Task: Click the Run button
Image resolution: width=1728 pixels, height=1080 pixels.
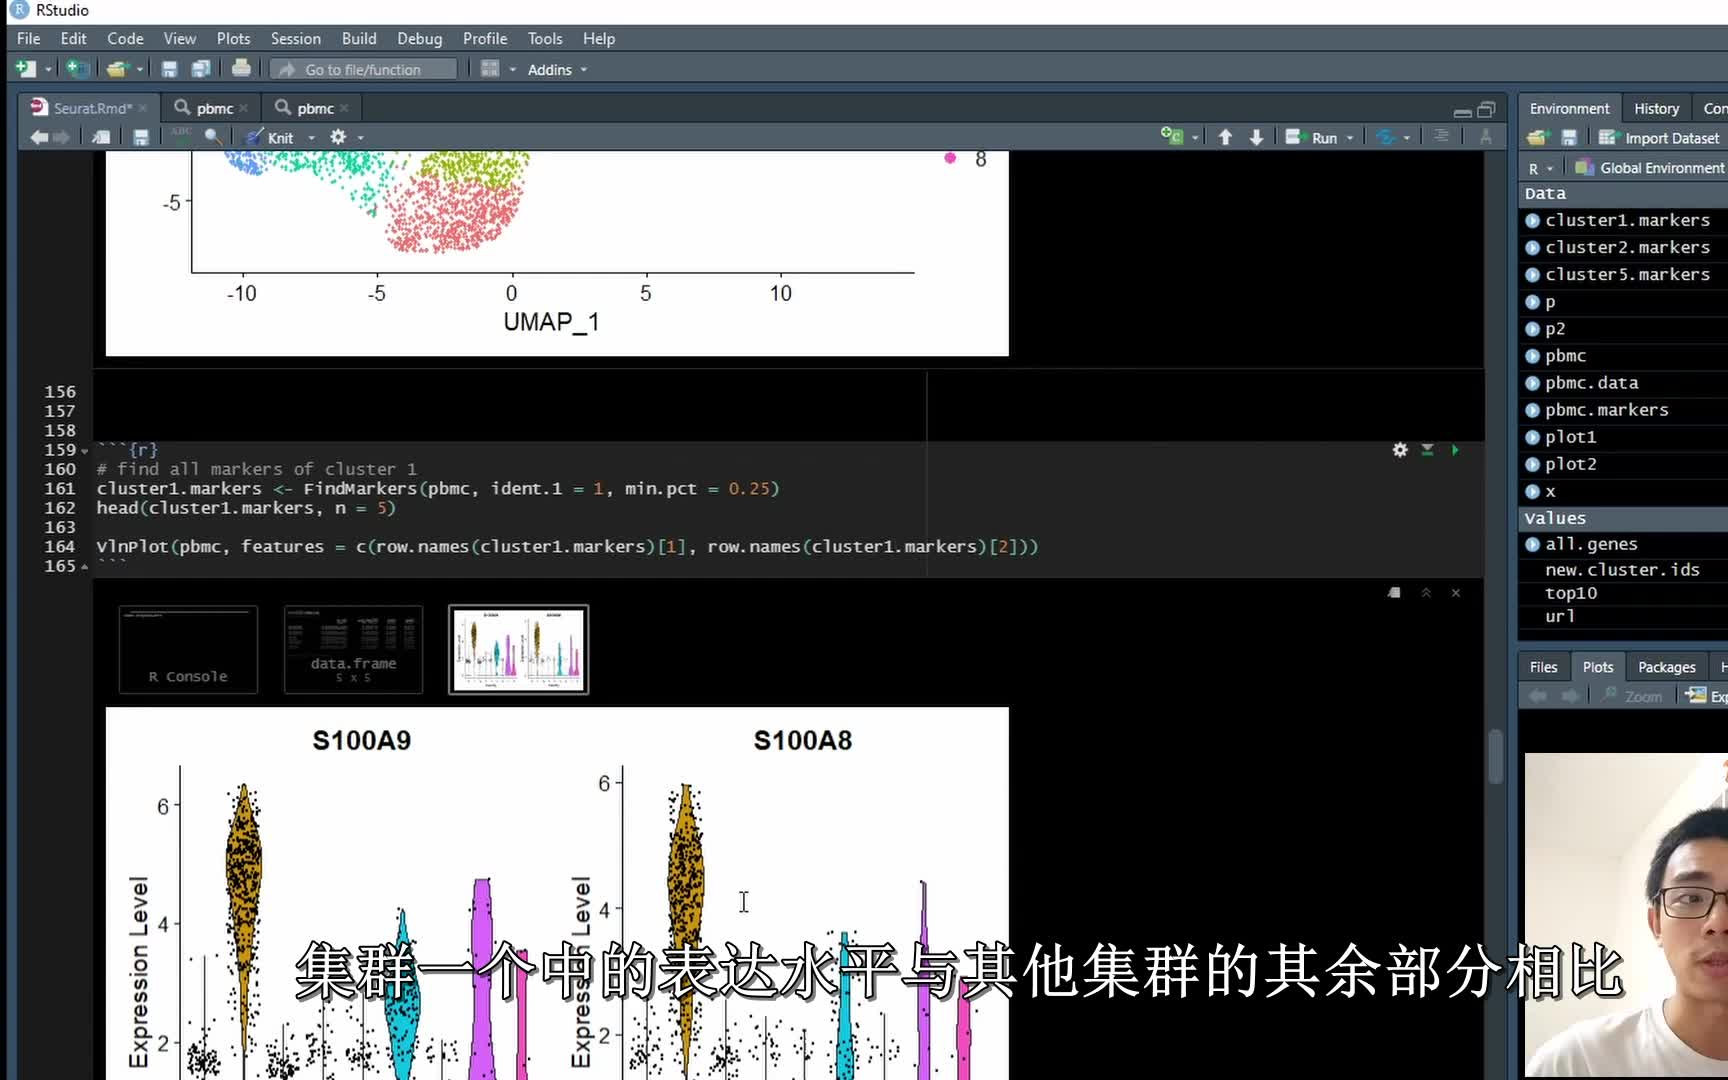Action: point(1312,137)
